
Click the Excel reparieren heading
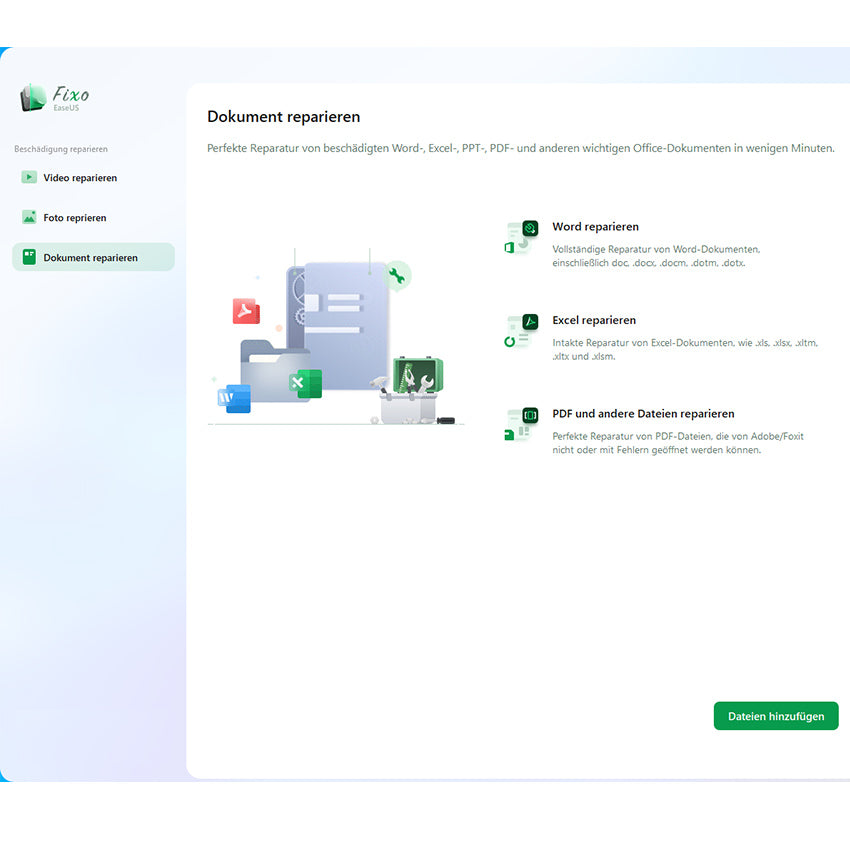(593, 321)
